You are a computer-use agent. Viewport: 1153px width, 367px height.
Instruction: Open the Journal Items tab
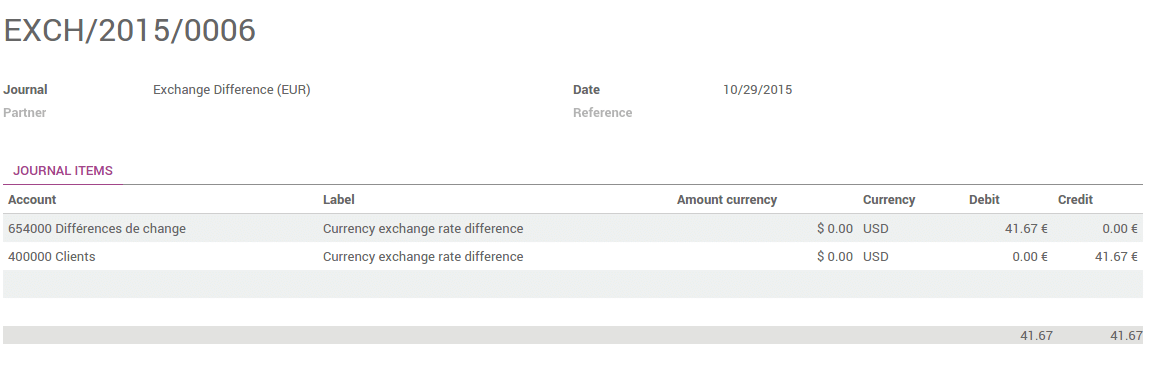(63, 171)
